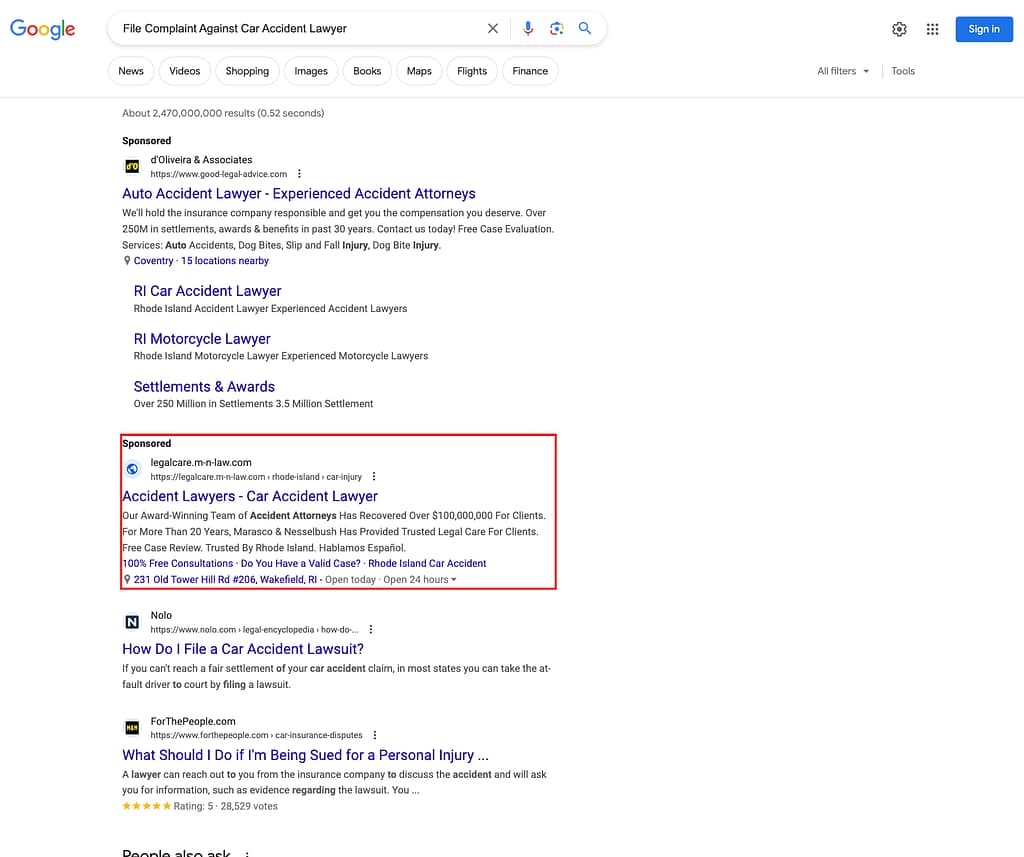Open How Do I File a Car Accident Lawsuit?
The image size is (1024, 857).
pos(243,649)
